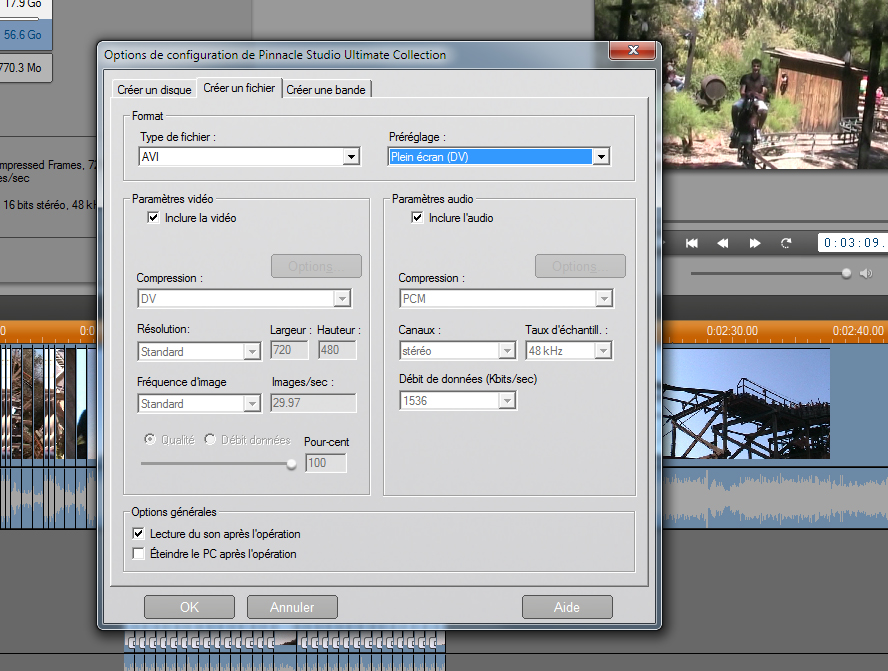888x671 pixels.
Task: Click the clip strip on the timeline at left
Action: 48,403
